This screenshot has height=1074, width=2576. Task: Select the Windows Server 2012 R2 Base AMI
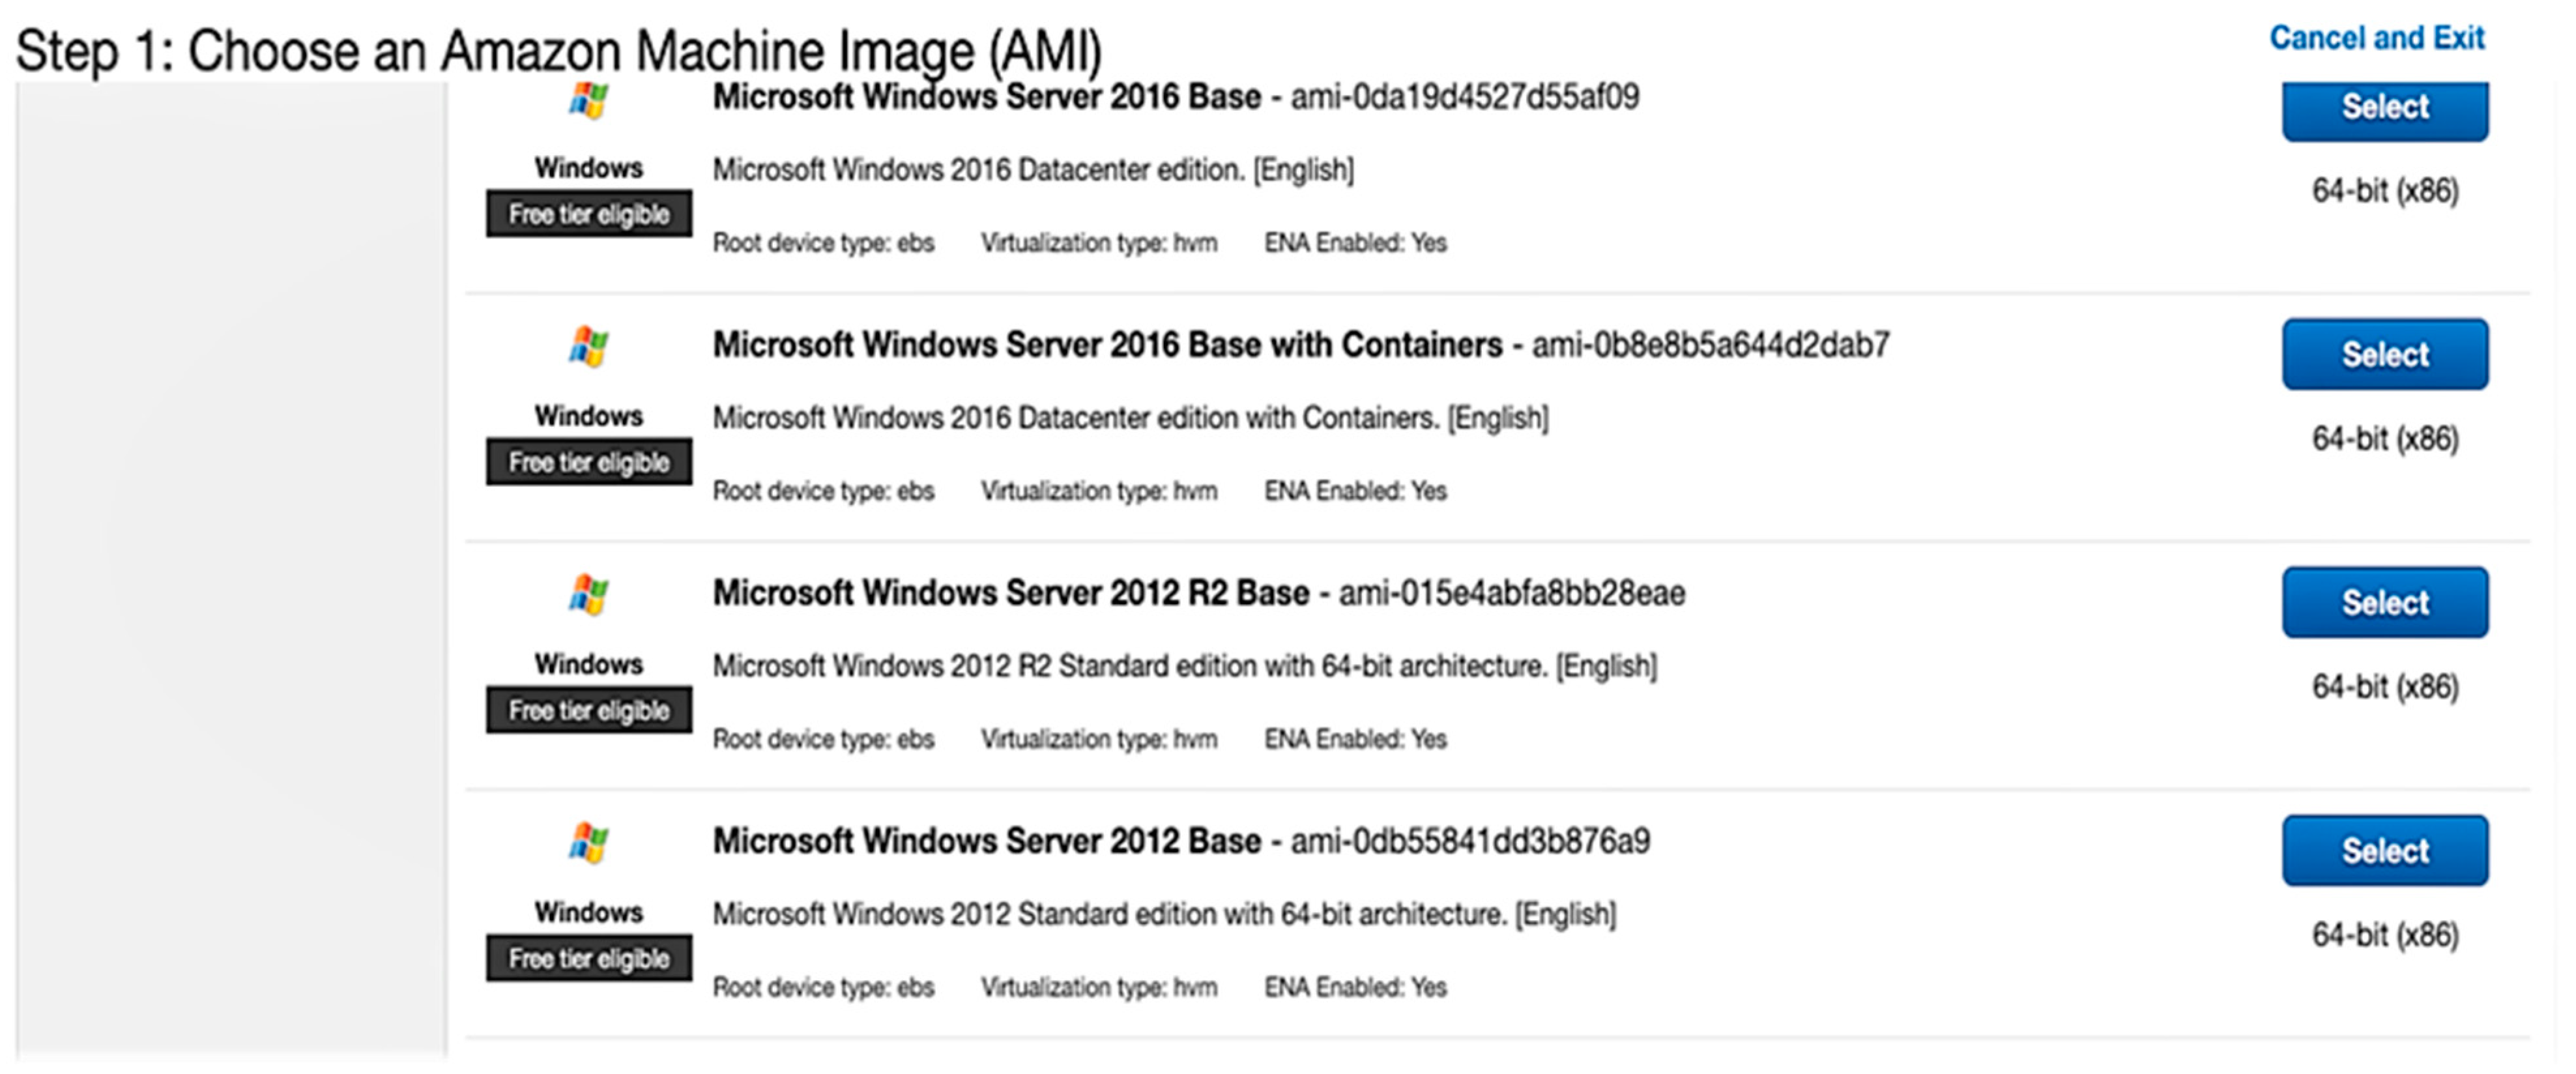(2384, 602)
